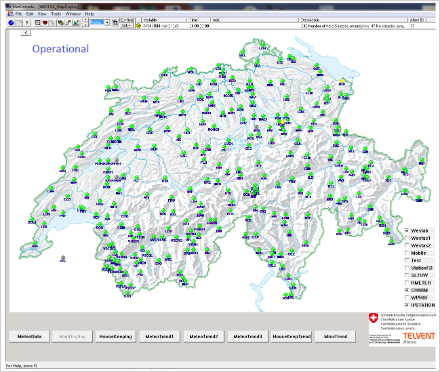The height and width of the screenshot is (372, 440).
Task: Click the alarm row description text
Action: click(x=353, y=26)
